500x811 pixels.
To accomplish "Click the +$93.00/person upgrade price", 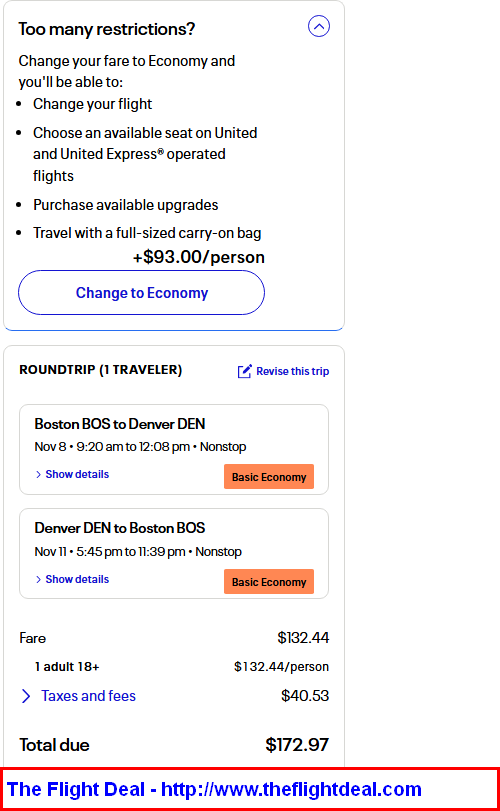I will (199, 257).
